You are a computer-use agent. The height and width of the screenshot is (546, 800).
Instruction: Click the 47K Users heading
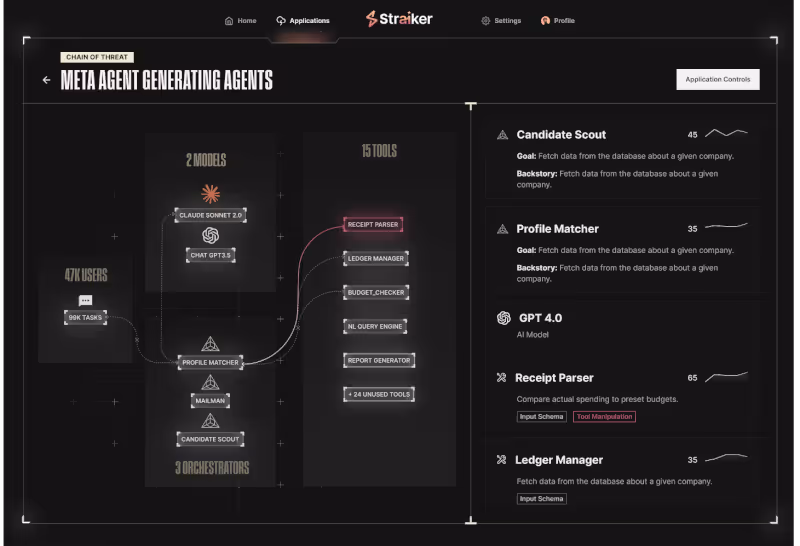click(86, 276)
